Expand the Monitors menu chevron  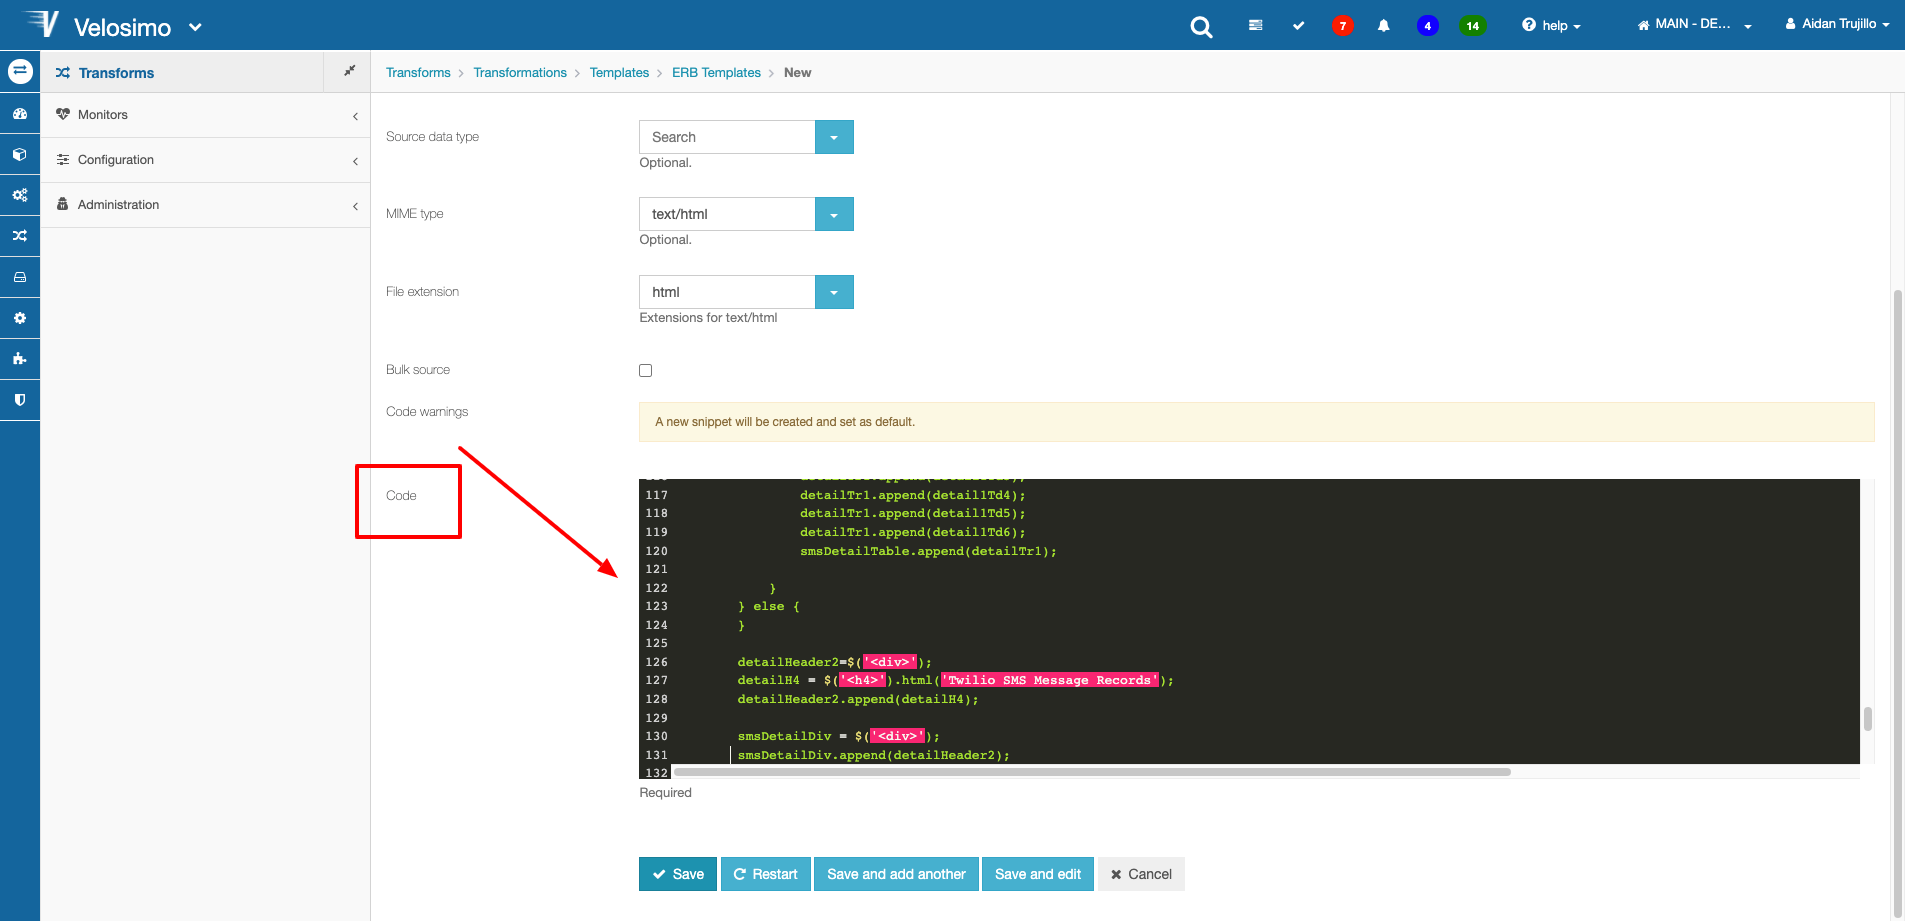[355, 116]
